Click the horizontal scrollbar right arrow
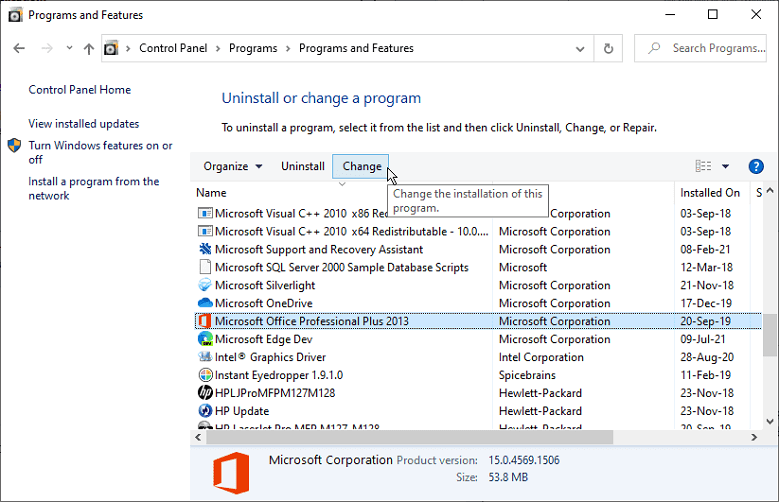Image resolution: width=779 pixels, height=502 pixels. [x=754, y=437]
